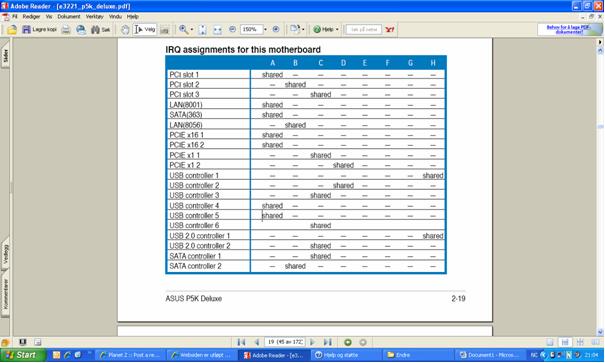Activate the Velg text selection tool
Screen dimensions: 605x363
[x=145, y=29]
